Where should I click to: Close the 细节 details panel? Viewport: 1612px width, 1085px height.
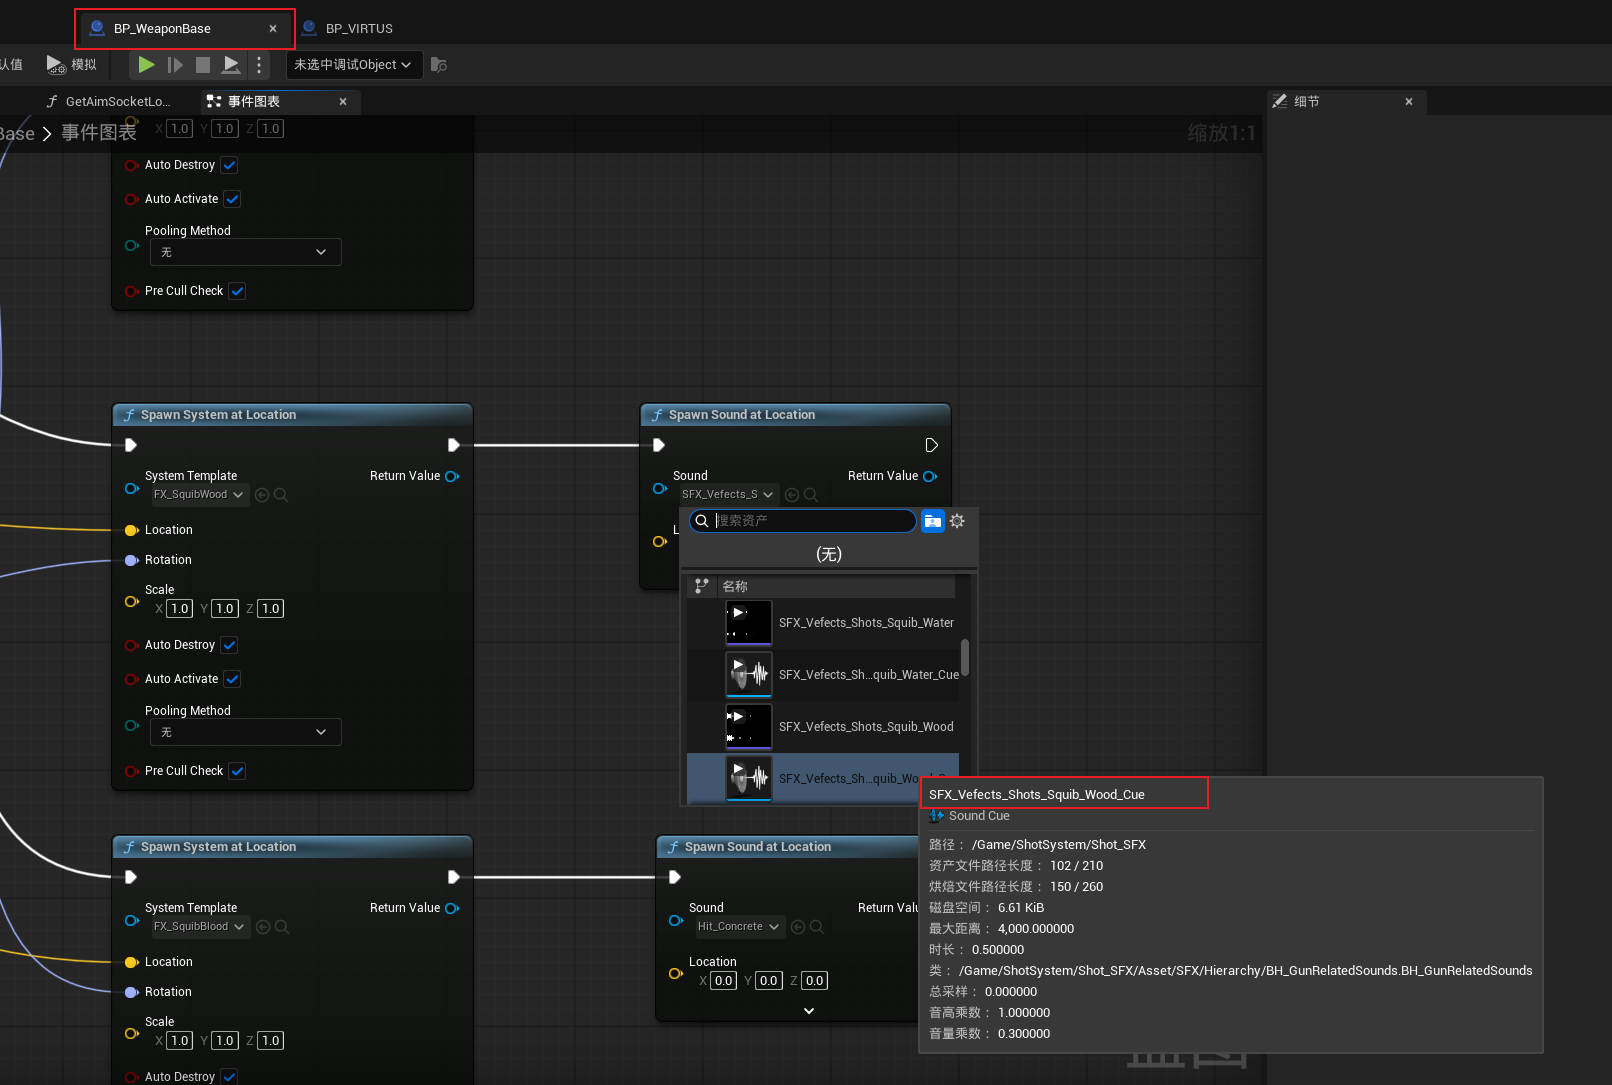tap(1409, 101)
